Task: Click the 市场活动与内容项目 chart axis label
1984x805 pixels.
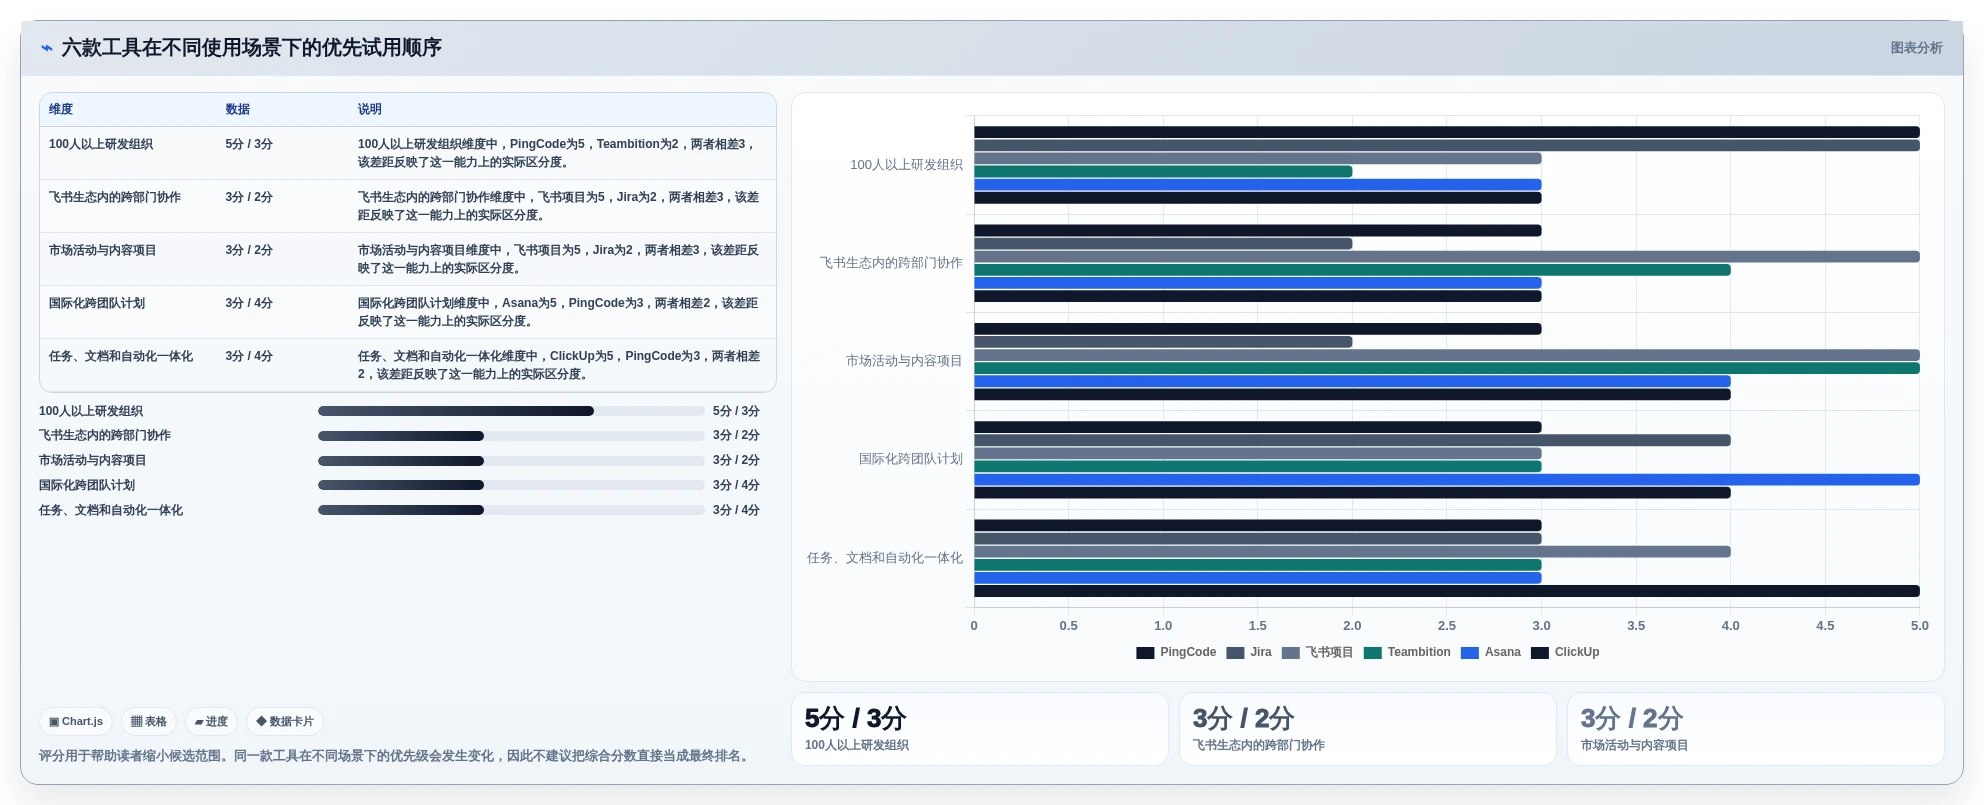Action: tap(904, 361)
